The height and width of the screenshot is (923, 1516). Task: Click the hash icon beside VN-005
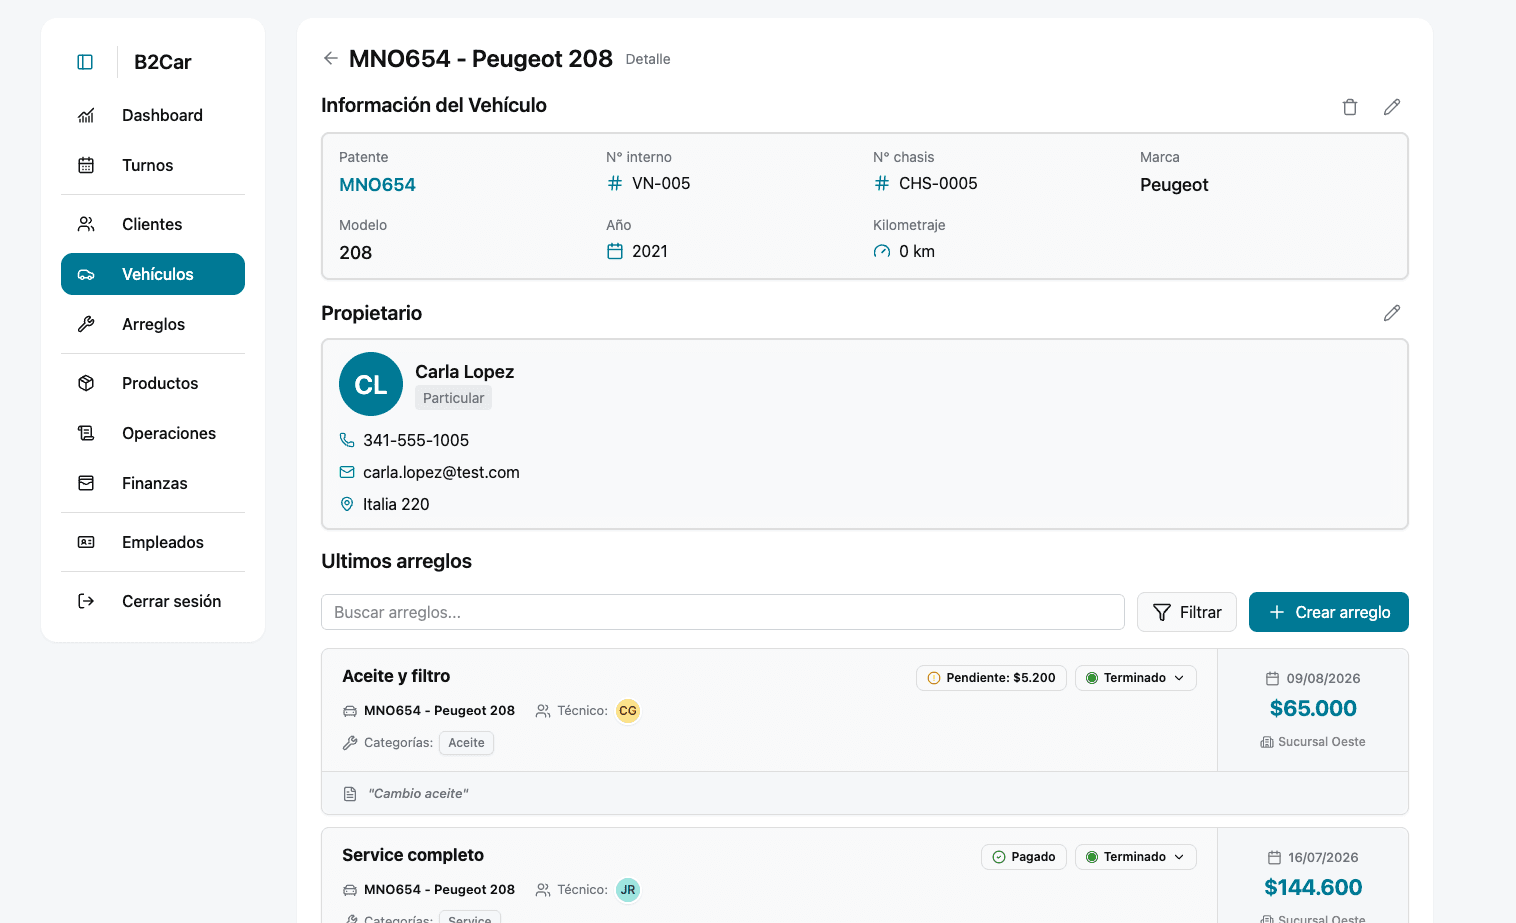615,183
